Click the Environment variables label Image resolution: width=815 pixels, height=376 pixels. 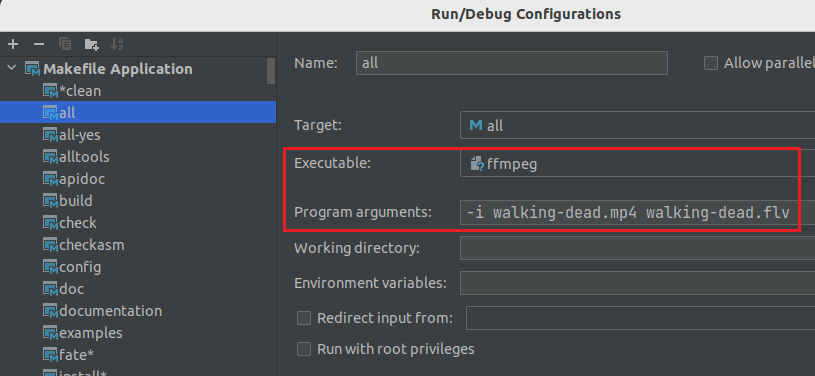click(x=370, y=283)
